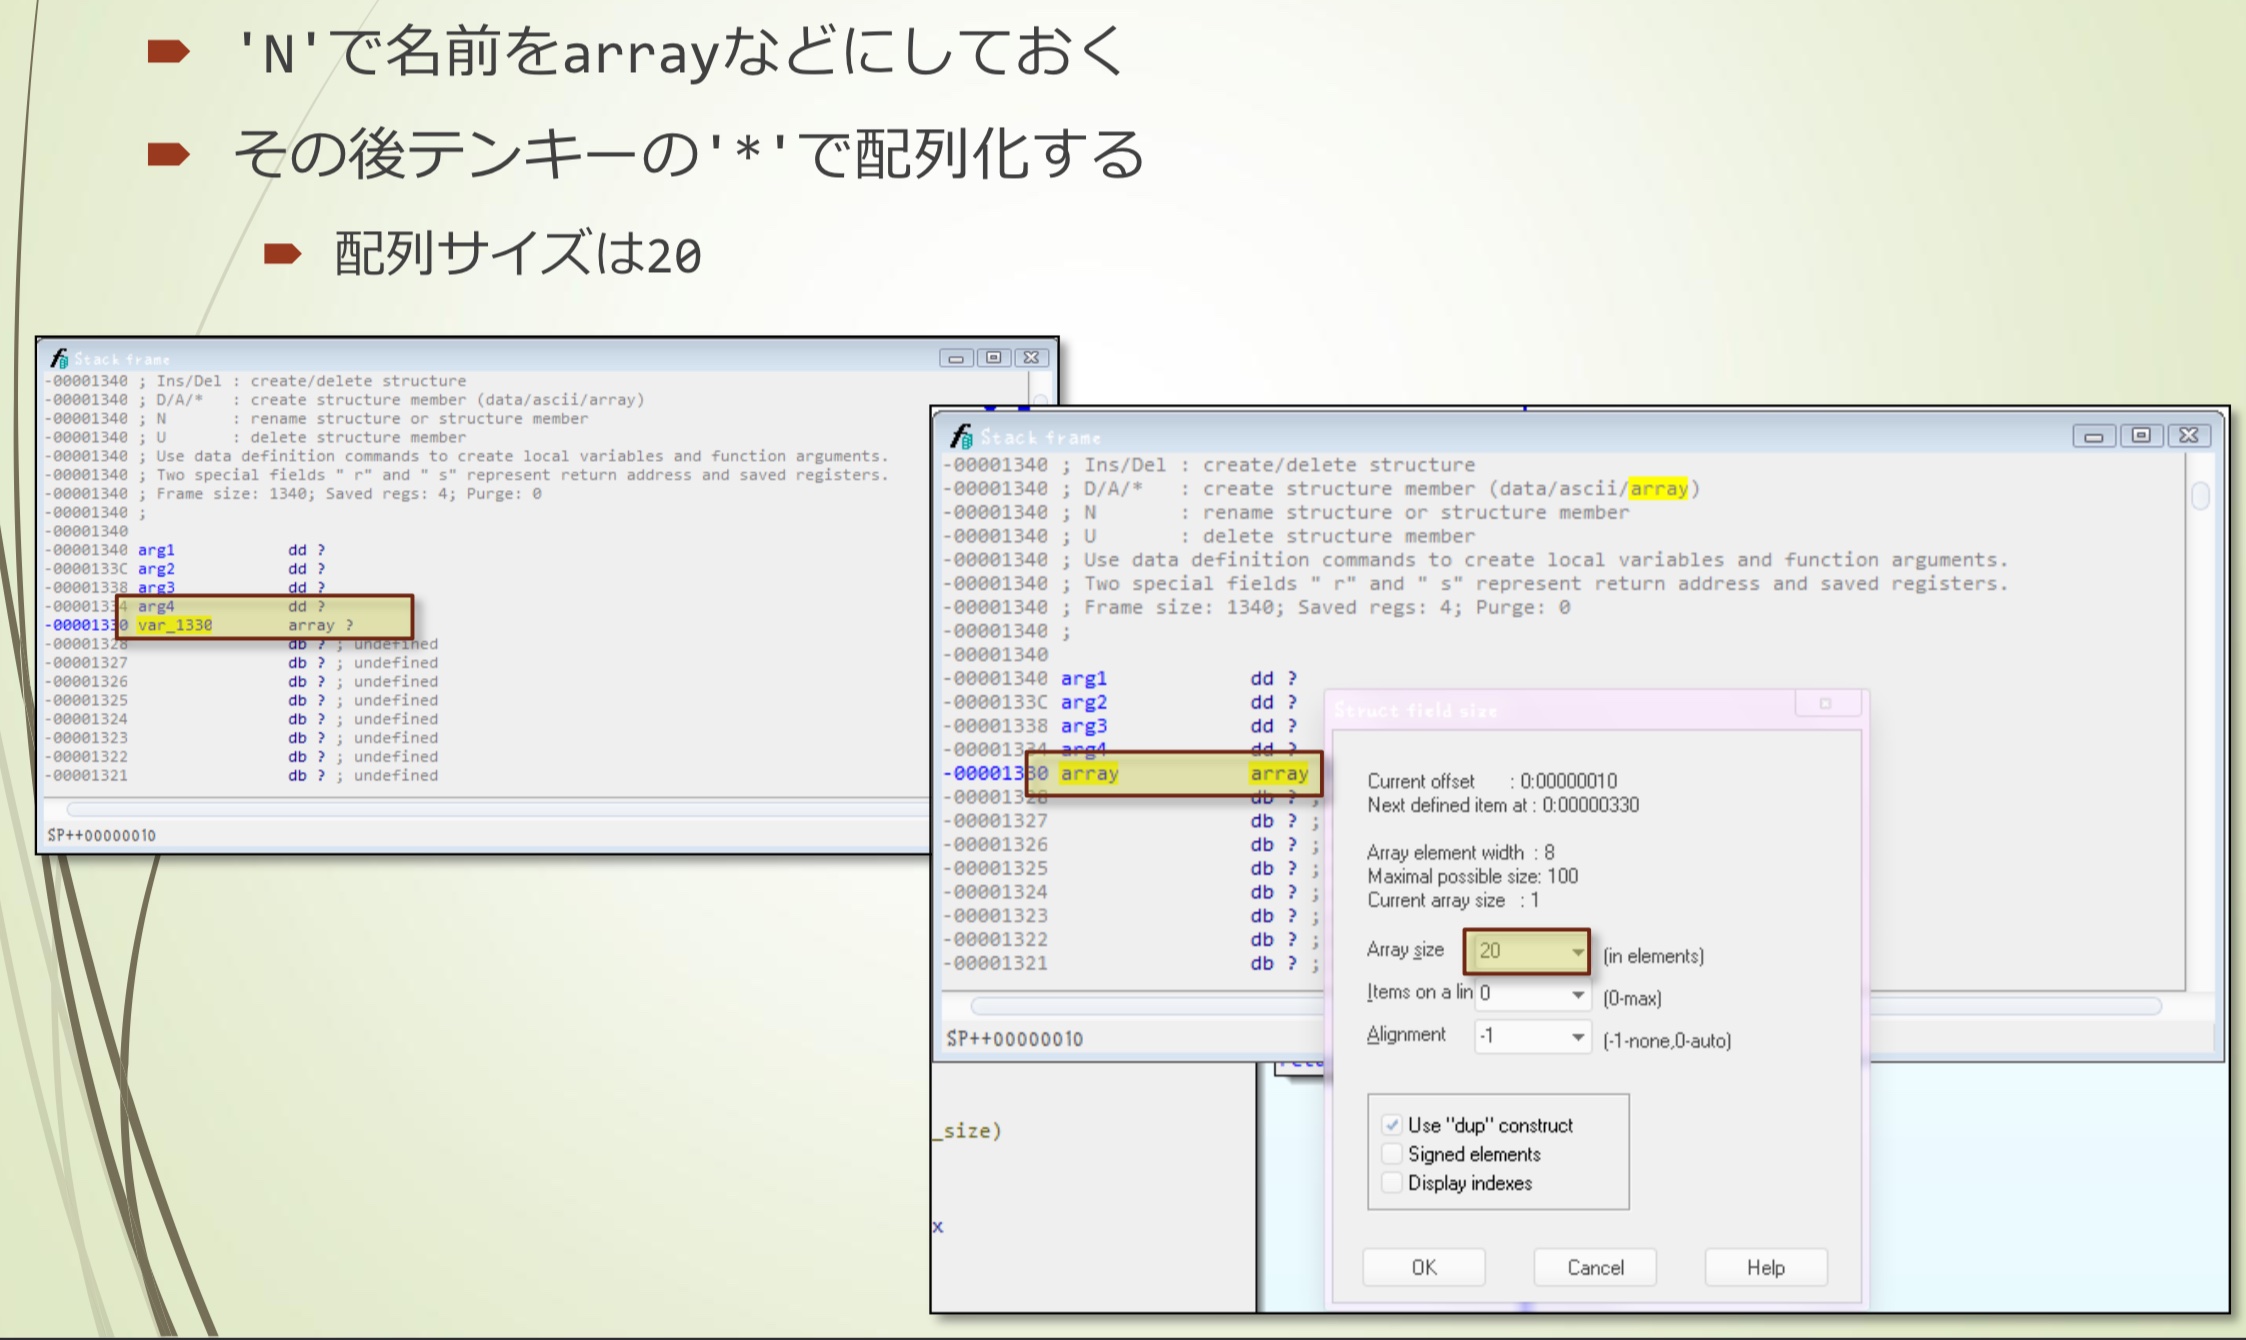This screenshot has width=2246, height=1340.
Task: Expand the Items on a line dropdown
Action: pos(1577,994)
